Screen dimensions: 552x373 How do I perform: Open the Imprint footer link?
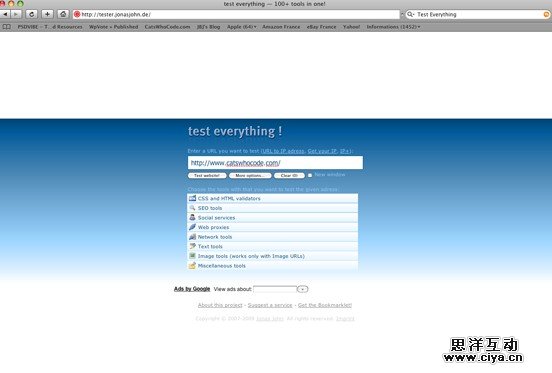345,318
